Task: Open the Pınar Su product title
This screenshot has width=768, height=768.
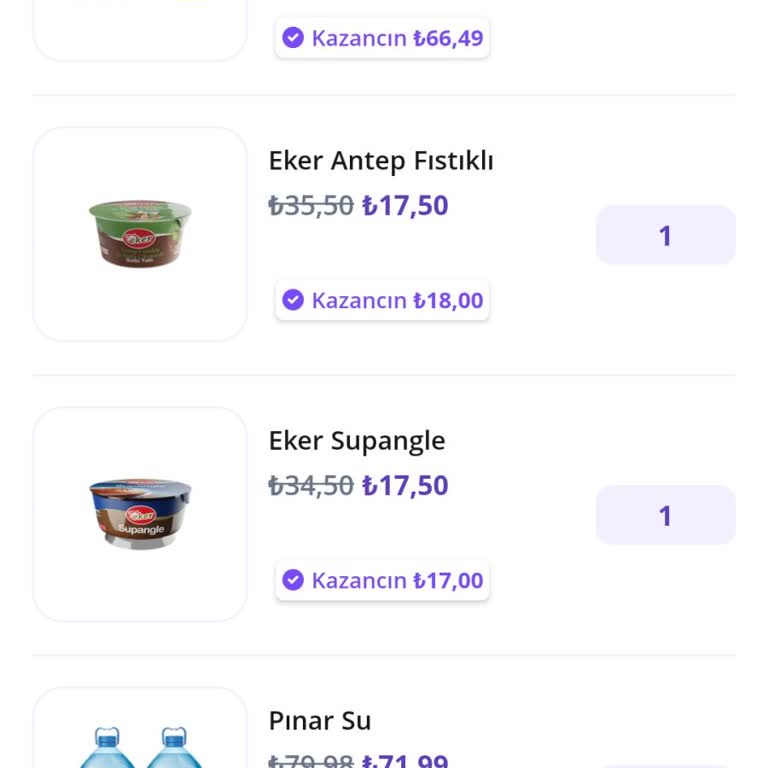Action: pos(320,721)
